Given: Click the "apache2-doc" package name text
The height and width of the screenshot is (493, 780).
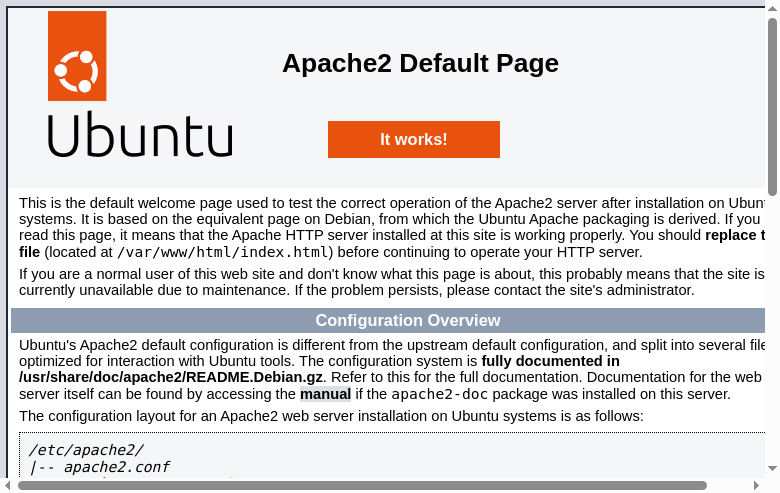Looking at the screenshot, I should pos(439,394).
